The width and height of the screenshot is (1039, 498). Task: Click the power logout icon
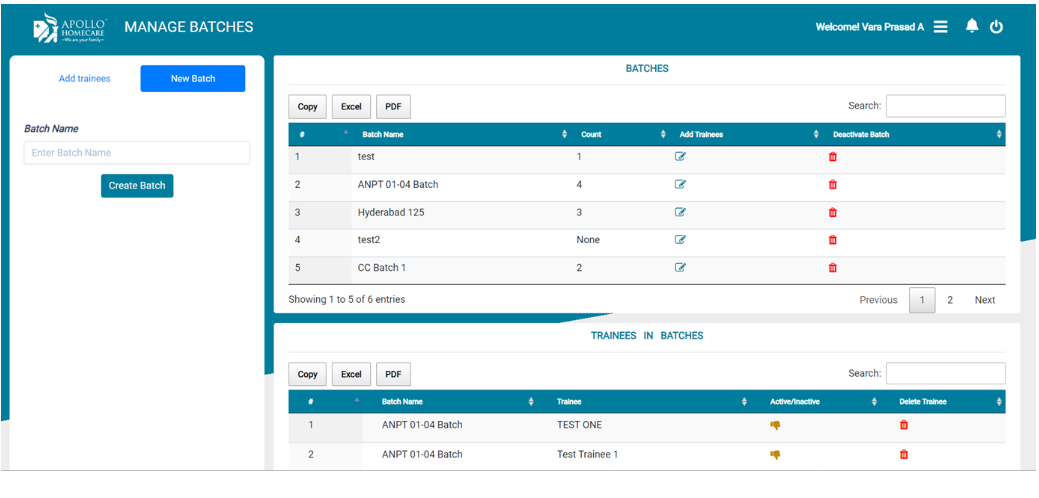pyautogui.click(x=996, y=27)
